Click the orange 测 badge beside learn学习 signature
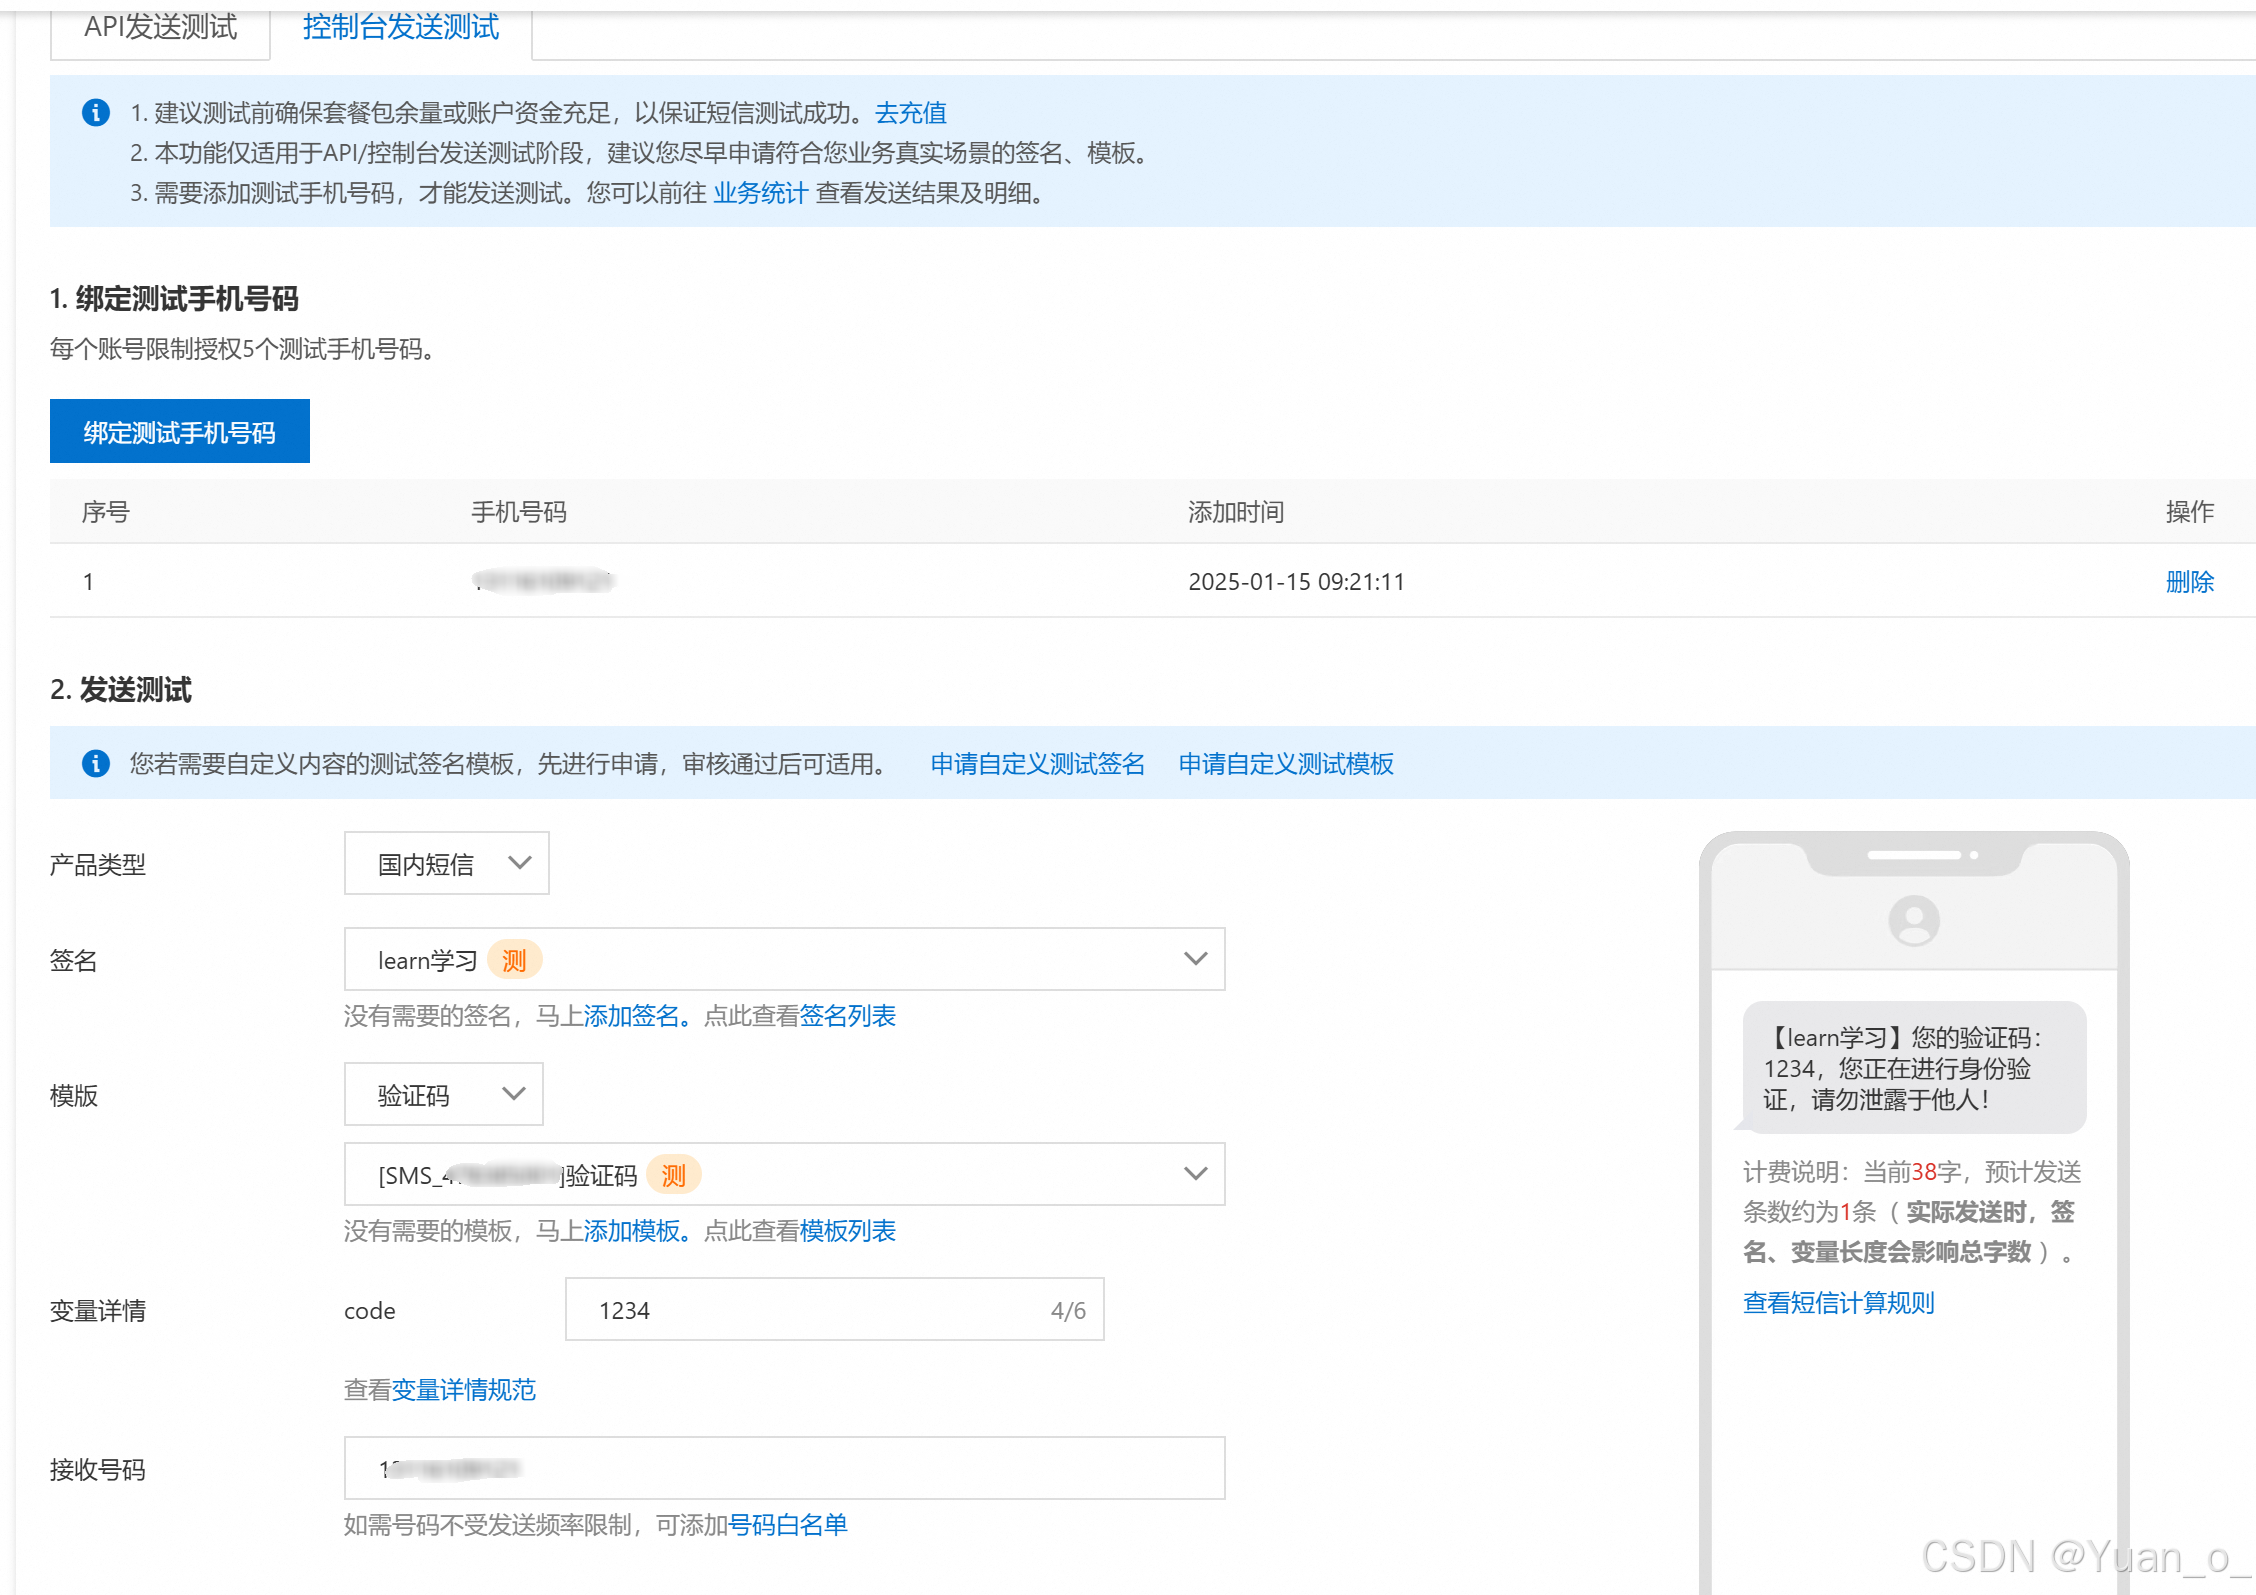 (514, 960)
